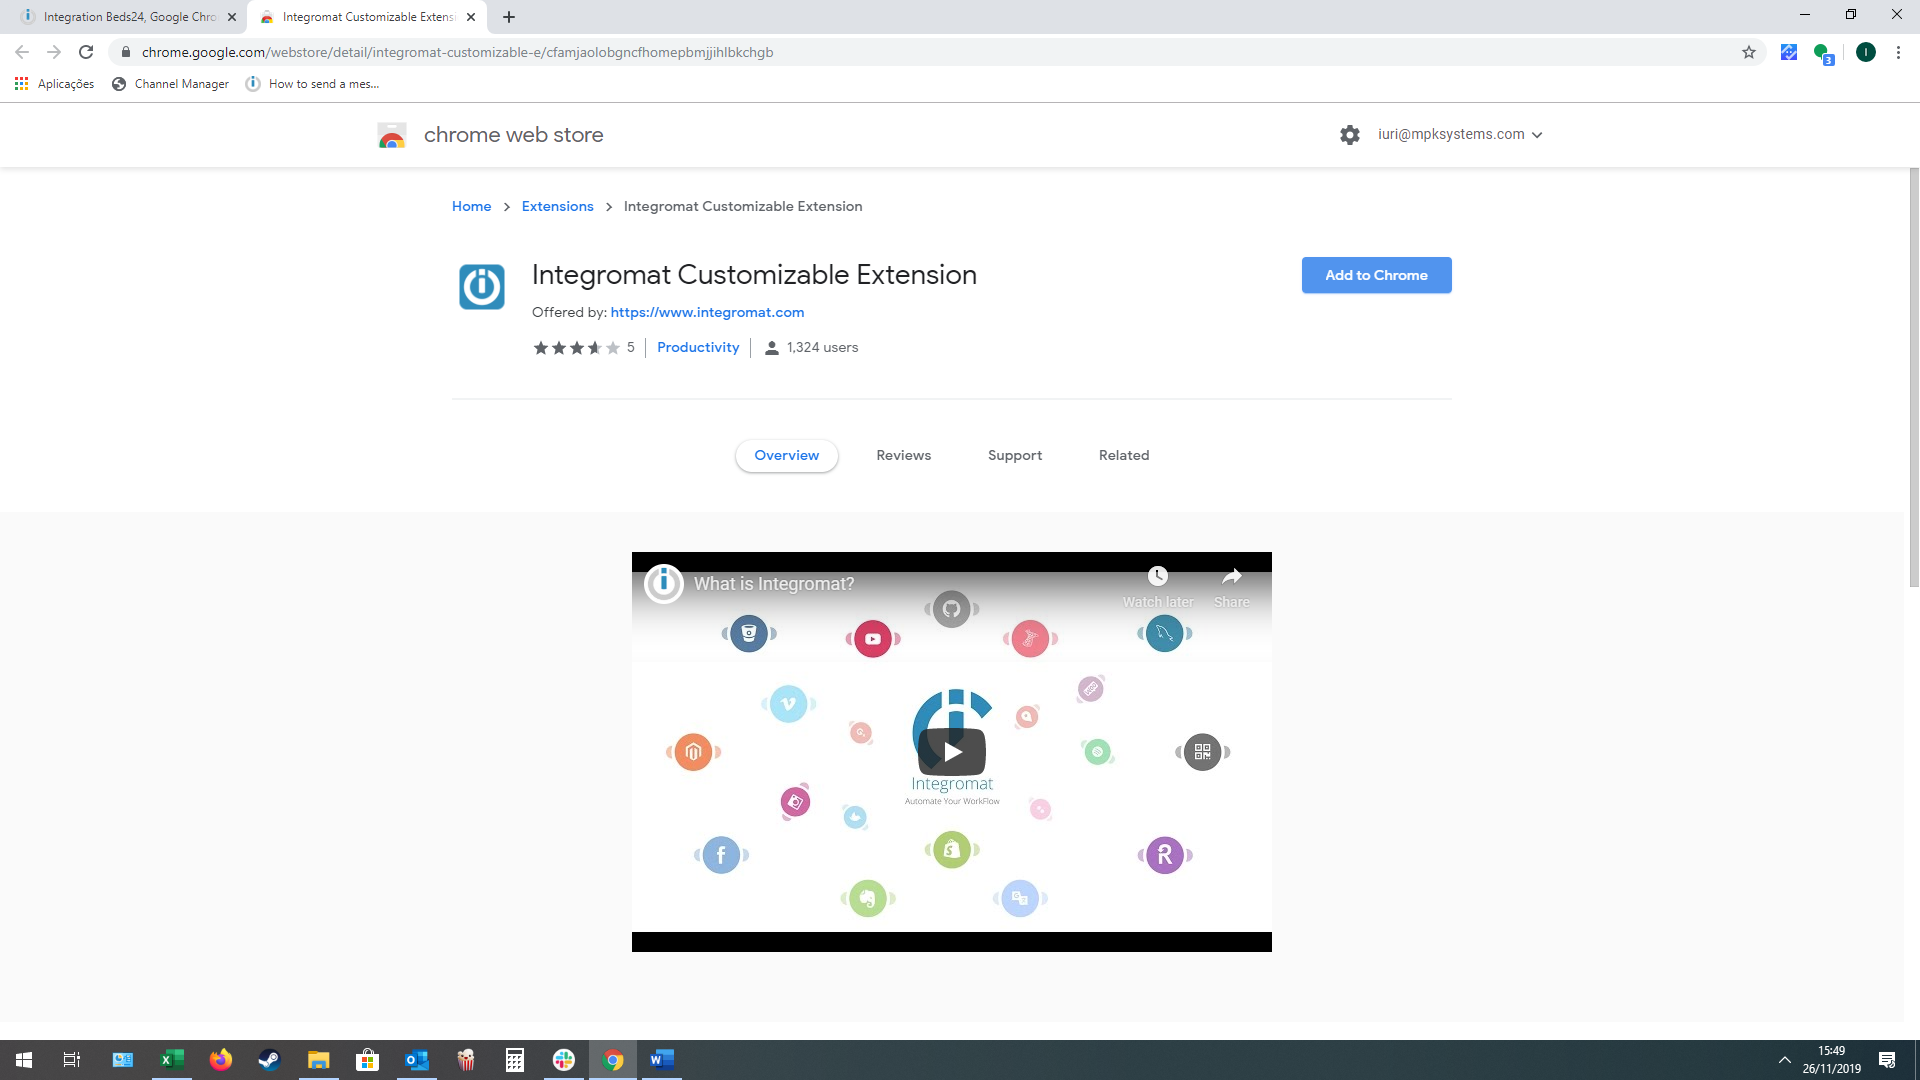Open Steam from the taskbar
This screenshot has height=1080, width=1920.
coord(270,1060)
